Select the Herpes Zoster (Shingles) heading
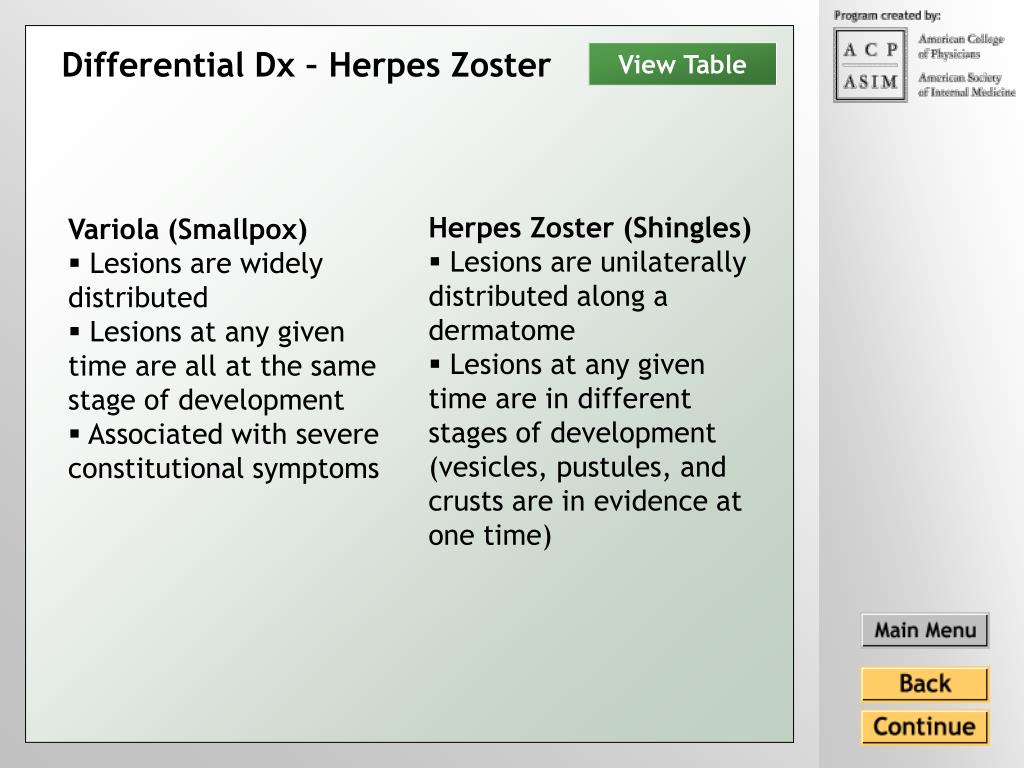This screenshot has width=1024, height=768. tap(590, 228)
